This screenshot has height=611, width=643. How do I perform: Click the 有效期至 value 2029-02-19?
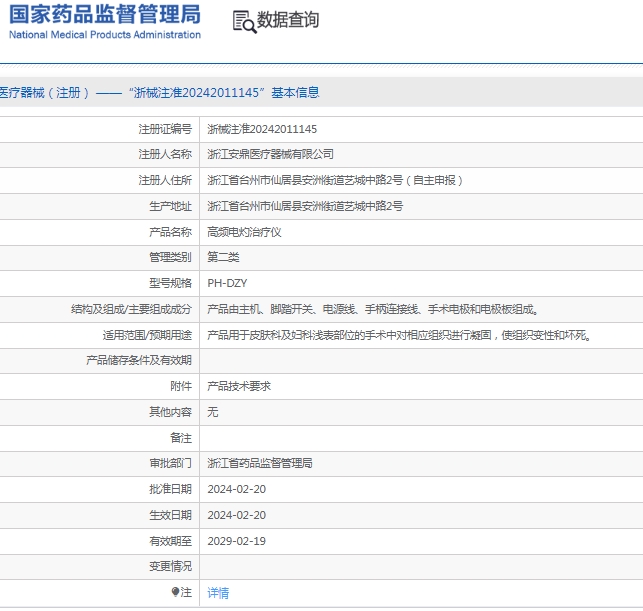coord(237,541)
